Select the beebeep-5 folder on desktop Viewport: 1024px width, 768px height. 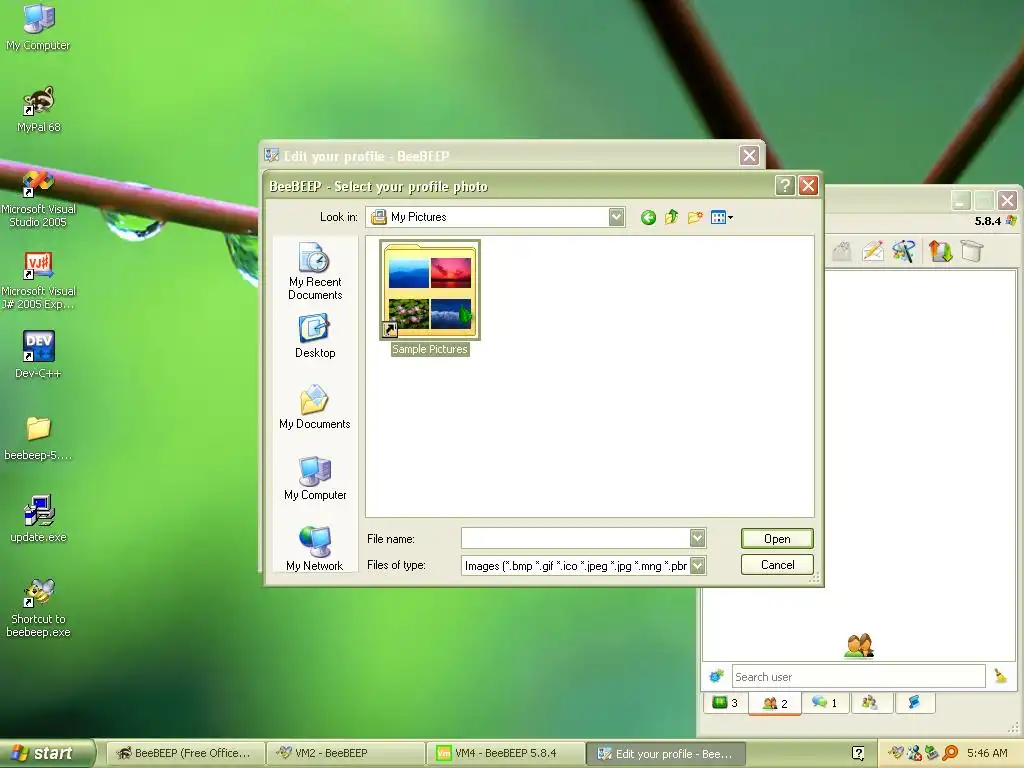click(39, 439)
